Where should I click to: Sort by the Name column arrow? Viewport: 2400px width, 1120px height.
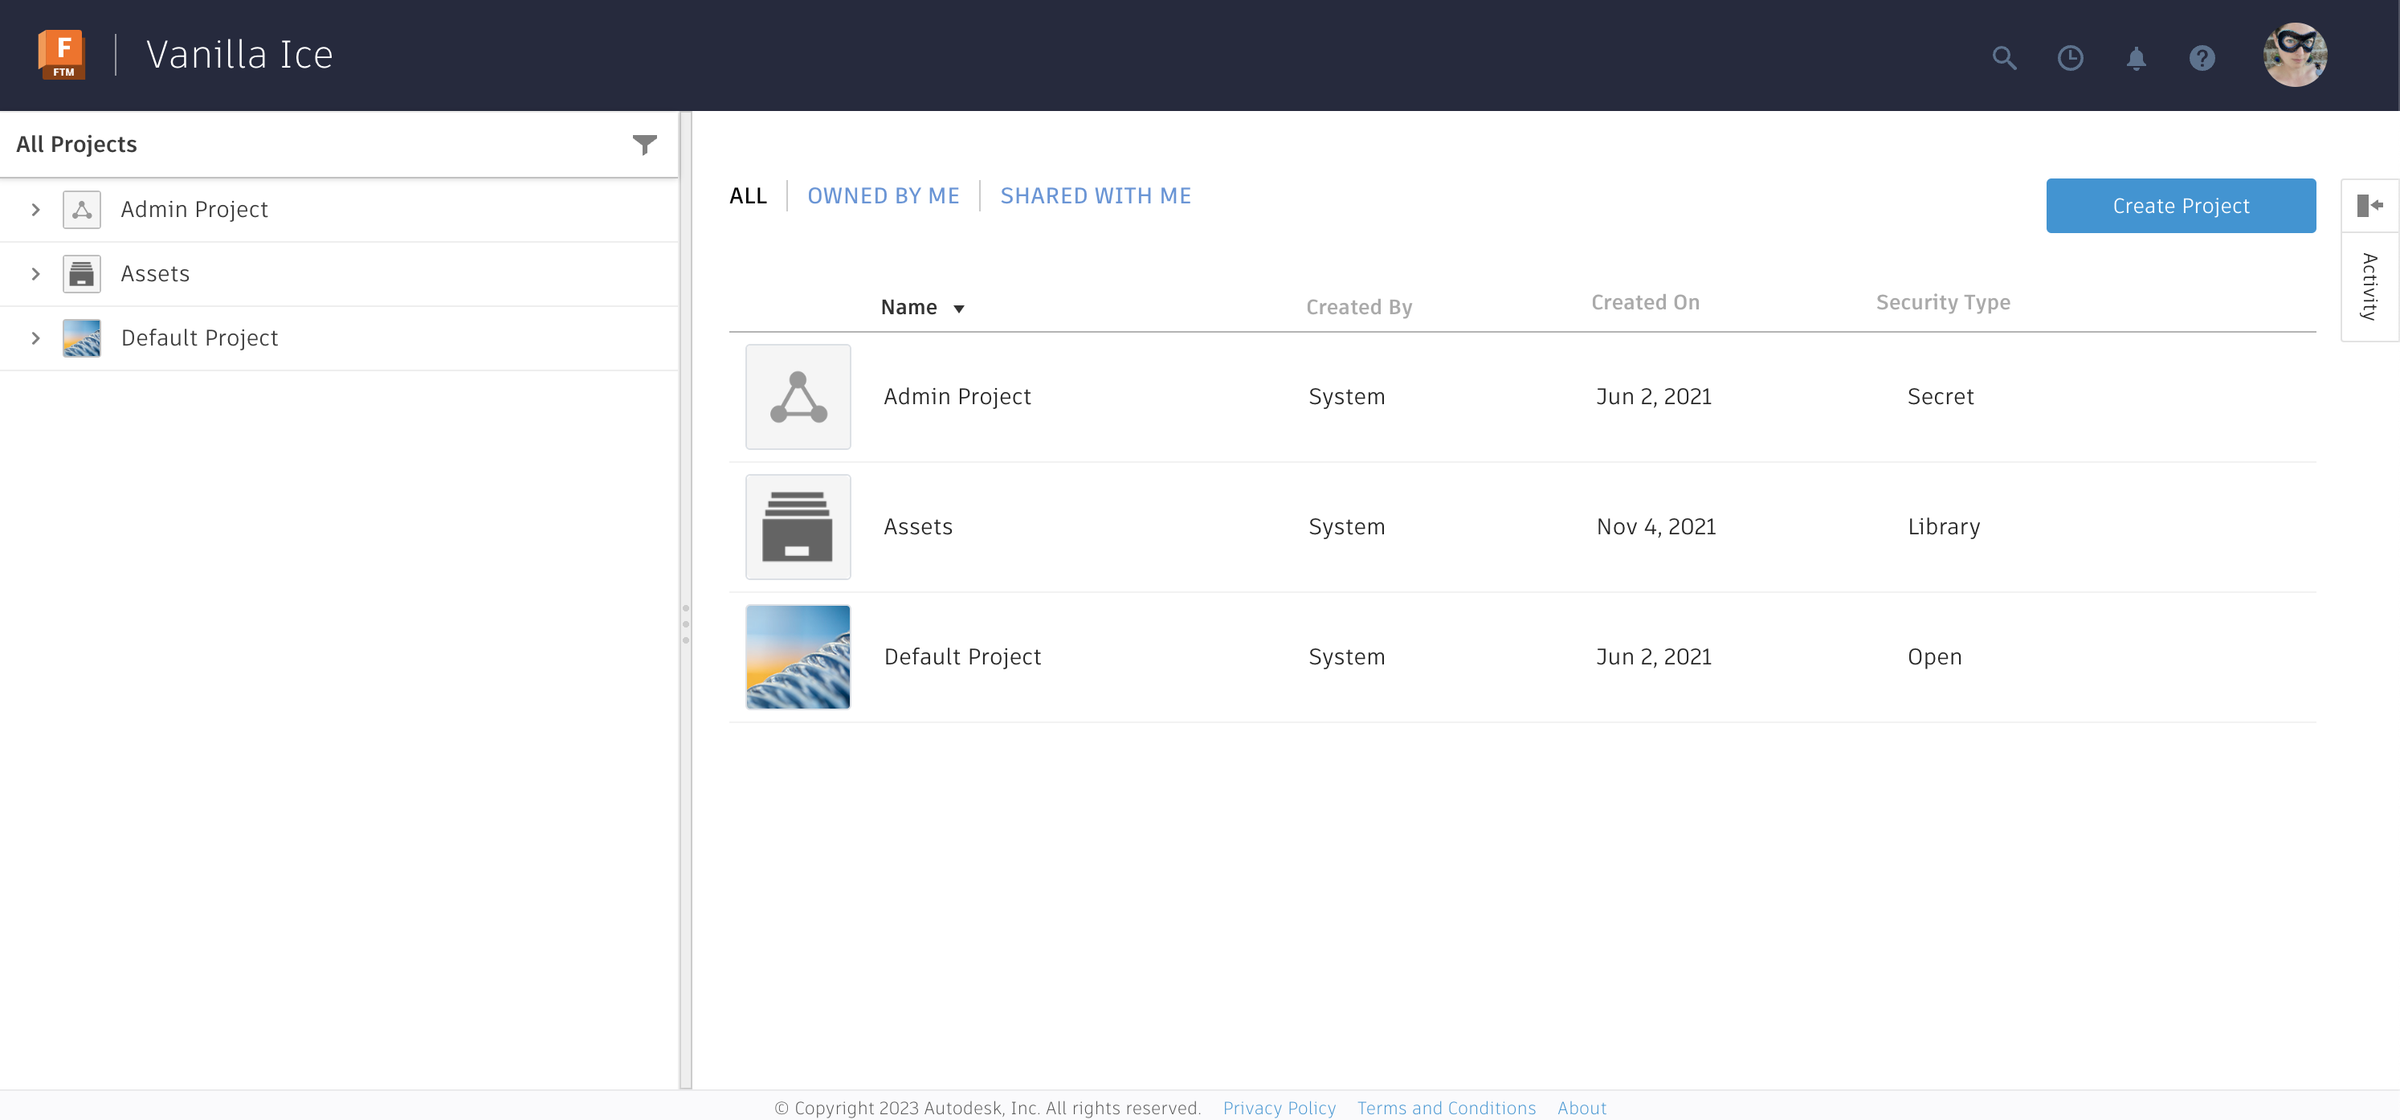[x=958, y=308]
